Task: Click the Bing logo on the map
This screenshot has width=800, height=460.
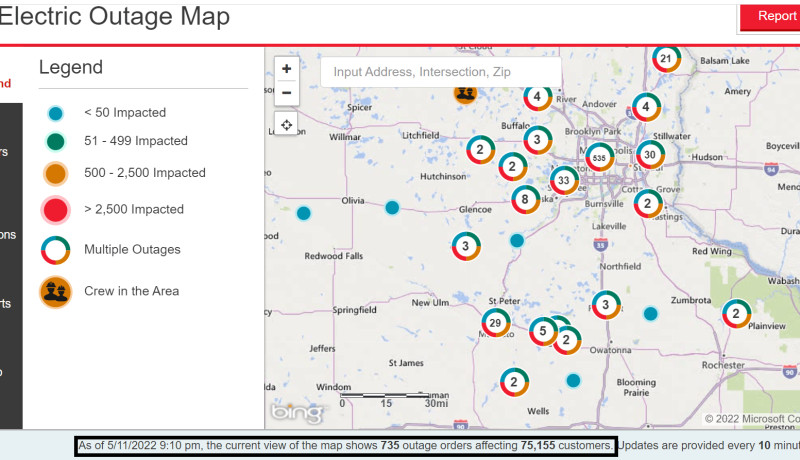Action: 296,411
